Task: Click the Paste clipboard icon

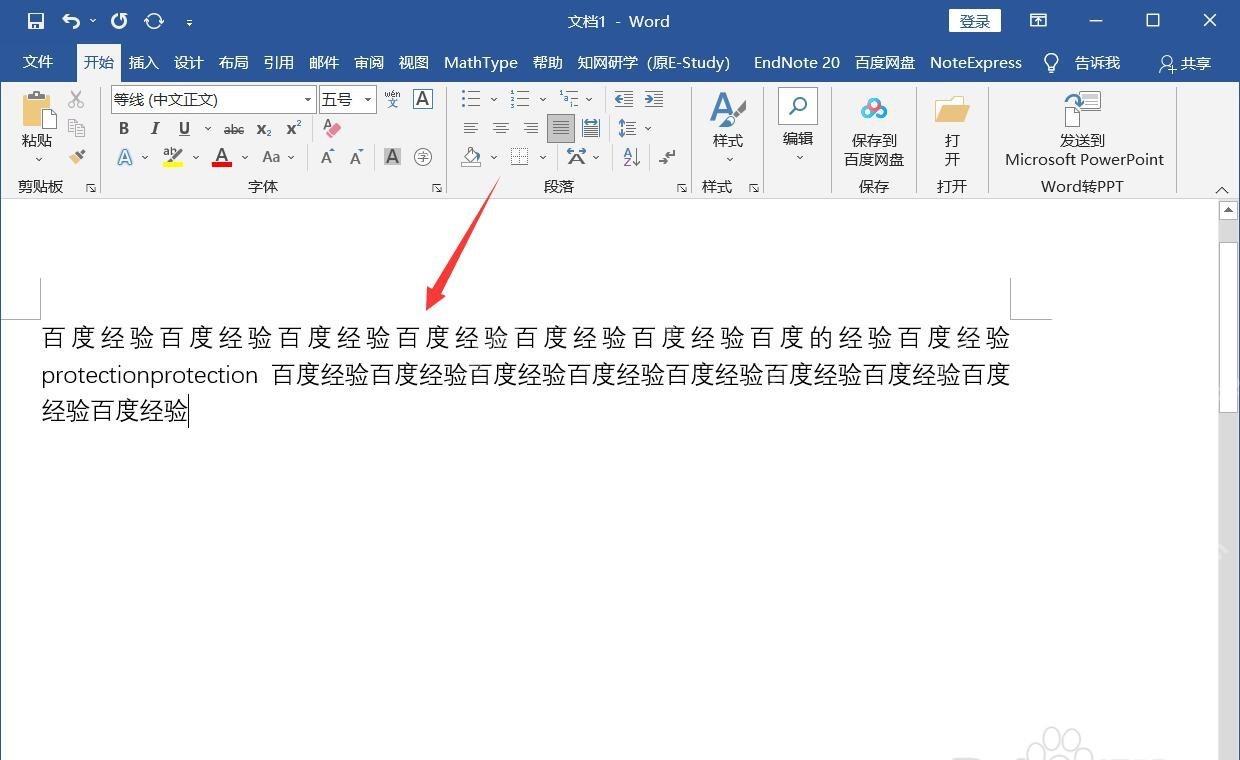Action: [37, 110]
